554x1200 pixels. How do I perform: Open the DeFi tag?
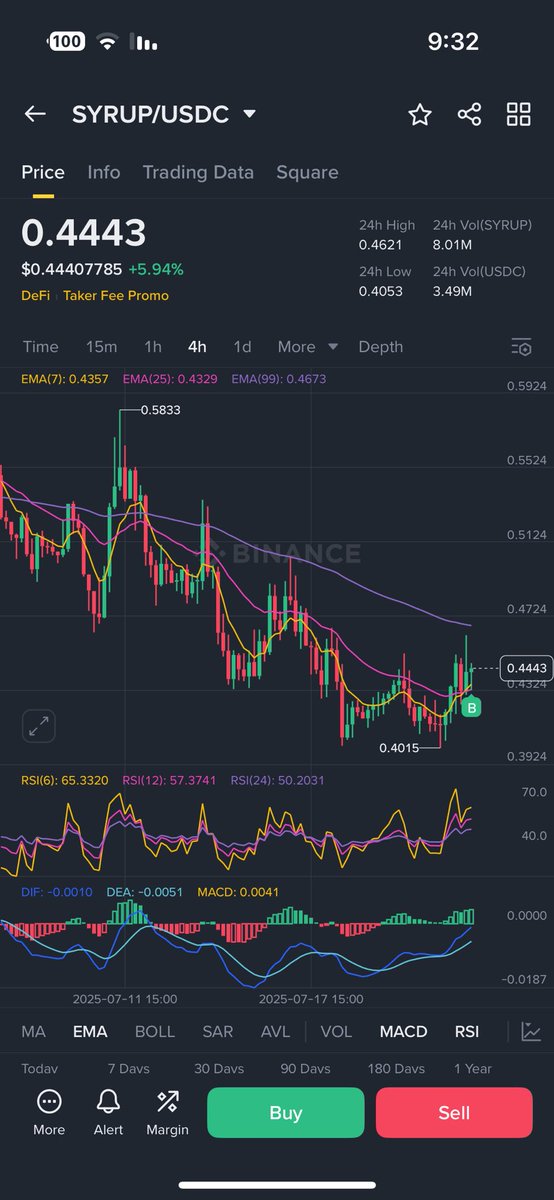36,296
